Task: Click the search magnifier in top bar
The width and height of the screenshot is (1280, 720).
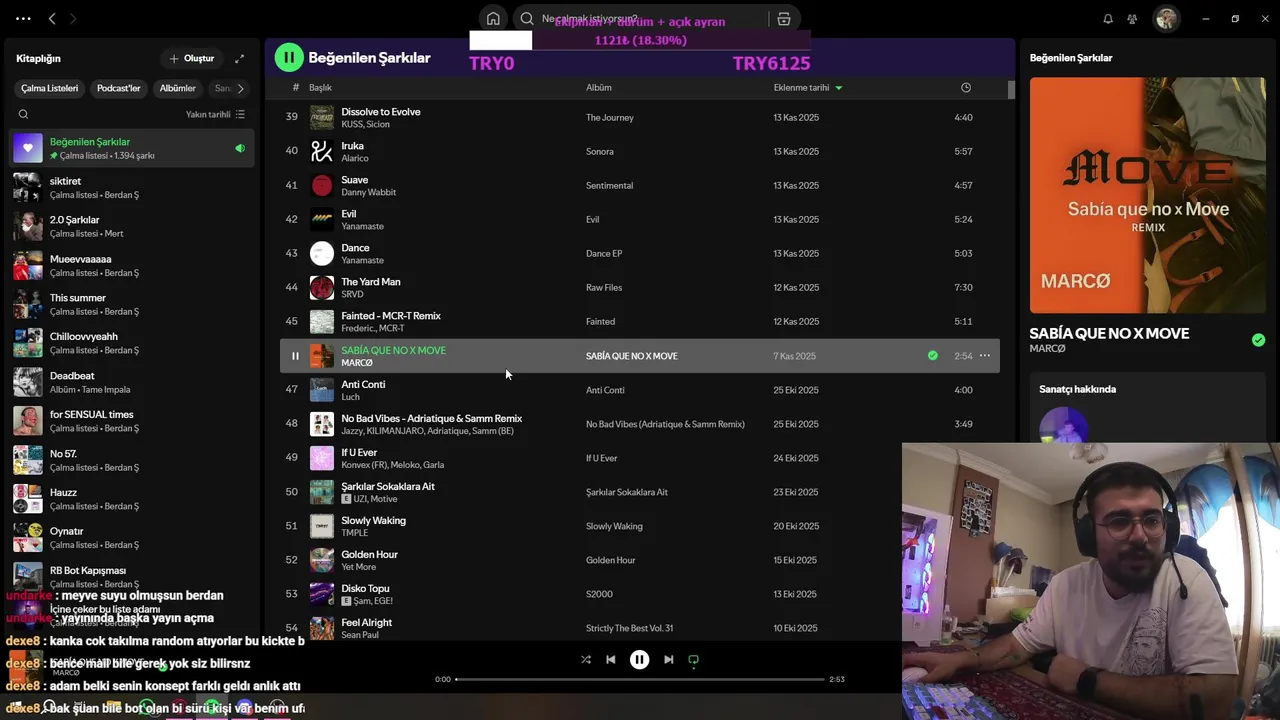Action: click(527, 19)
